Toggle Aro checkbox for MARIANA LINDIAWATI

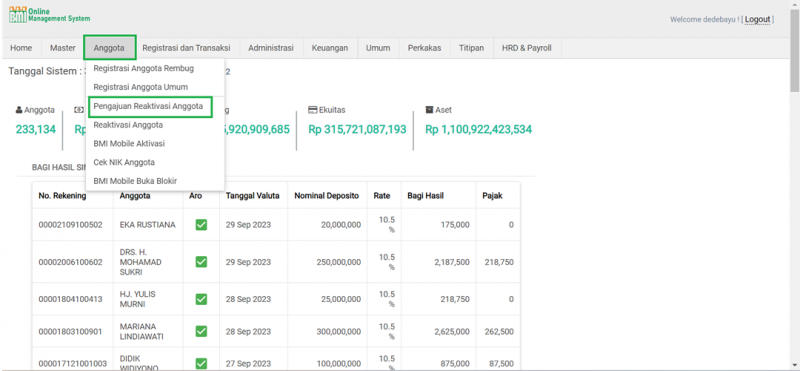pos(201,331)
